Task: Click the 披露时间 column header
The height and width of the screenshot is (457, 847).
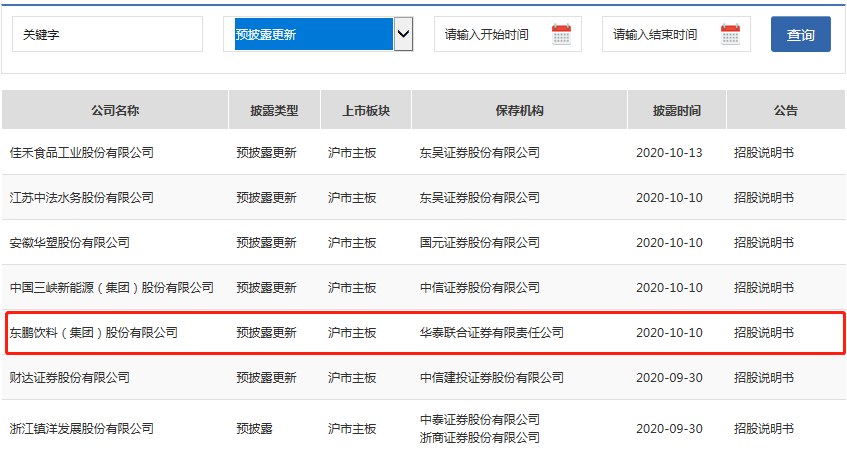Action: click(x=677, y=110)
